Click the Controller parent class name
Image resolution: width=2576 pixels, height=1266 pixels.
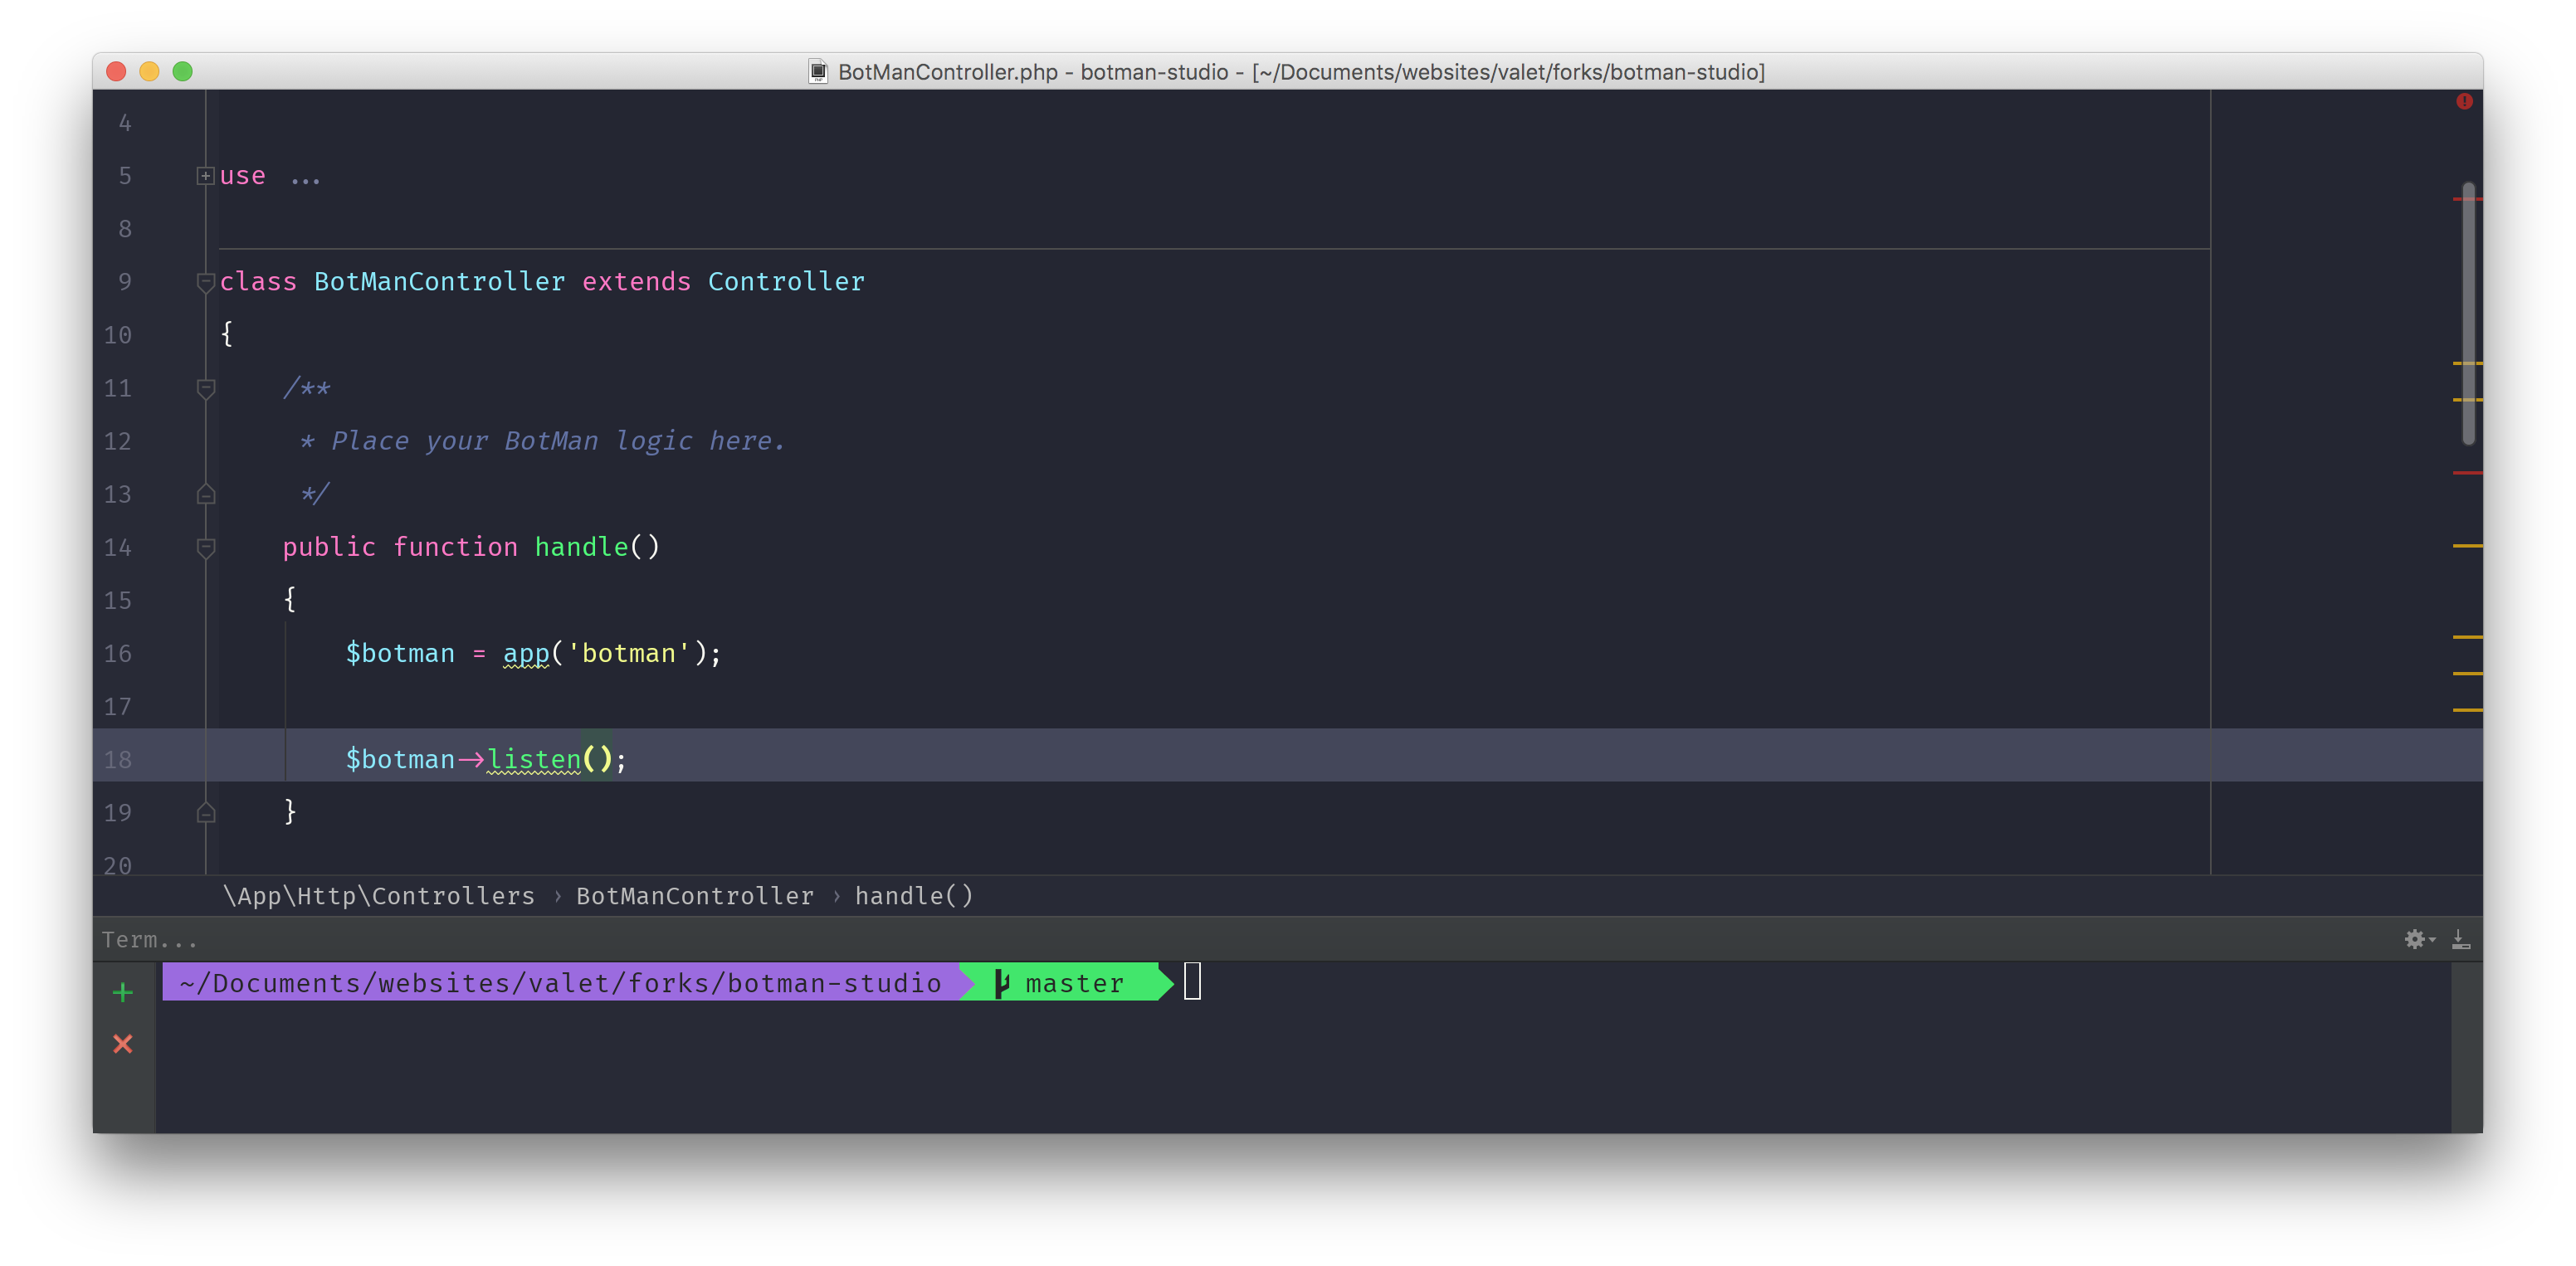coord(786,282)
